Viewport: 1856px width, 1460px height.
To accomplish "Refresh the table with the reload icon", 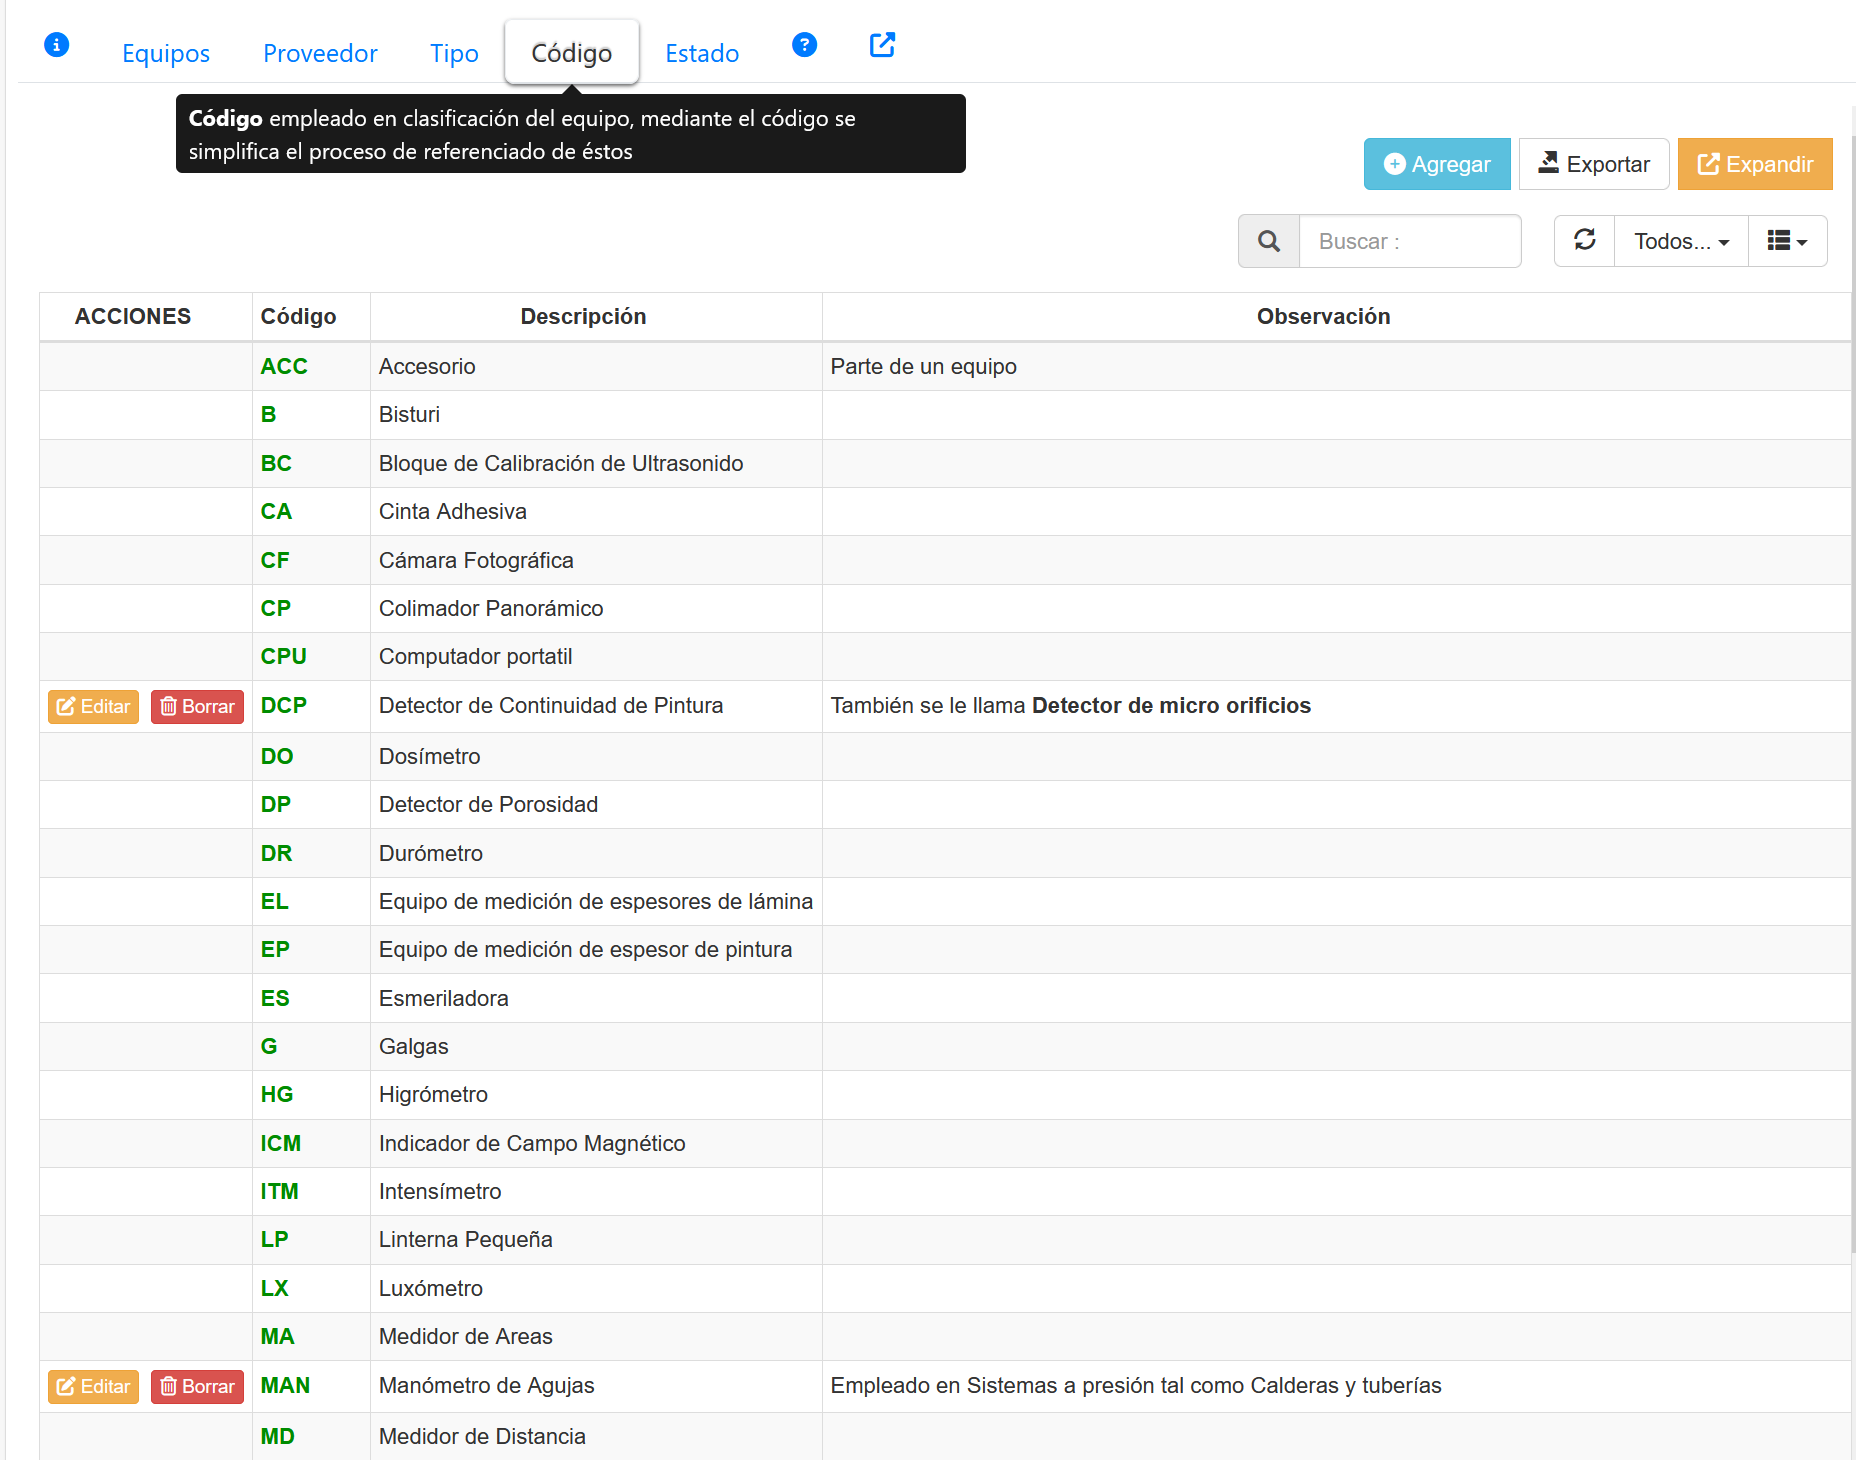I will pyautogui.click(x=1585, y=241).
